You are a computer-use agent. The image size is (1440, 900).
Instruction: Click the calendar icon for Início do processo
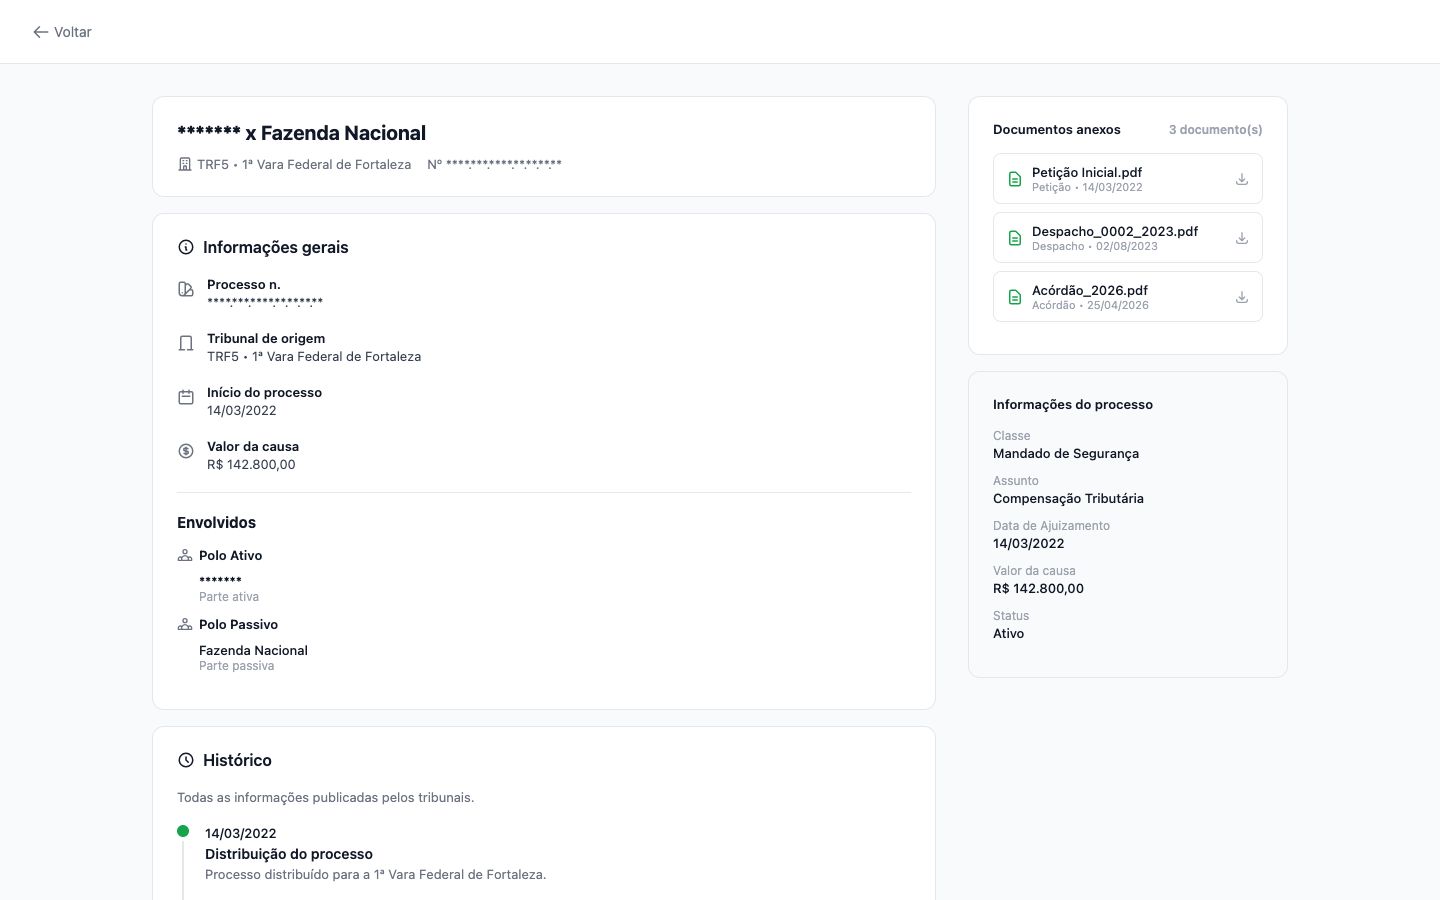(186, 397)
